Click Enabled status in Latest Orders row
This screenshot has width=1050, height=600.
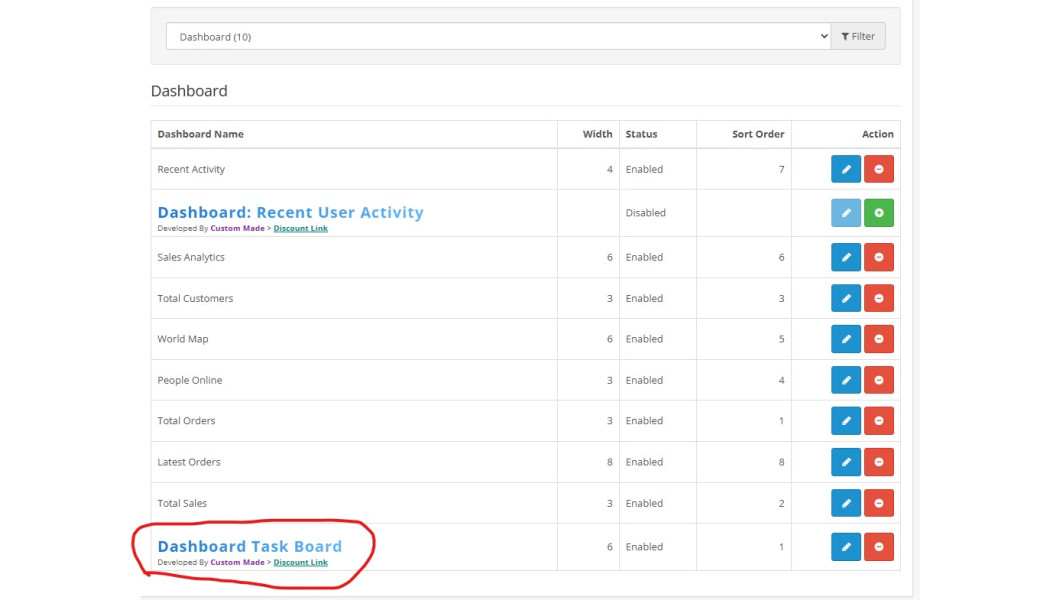644,462
